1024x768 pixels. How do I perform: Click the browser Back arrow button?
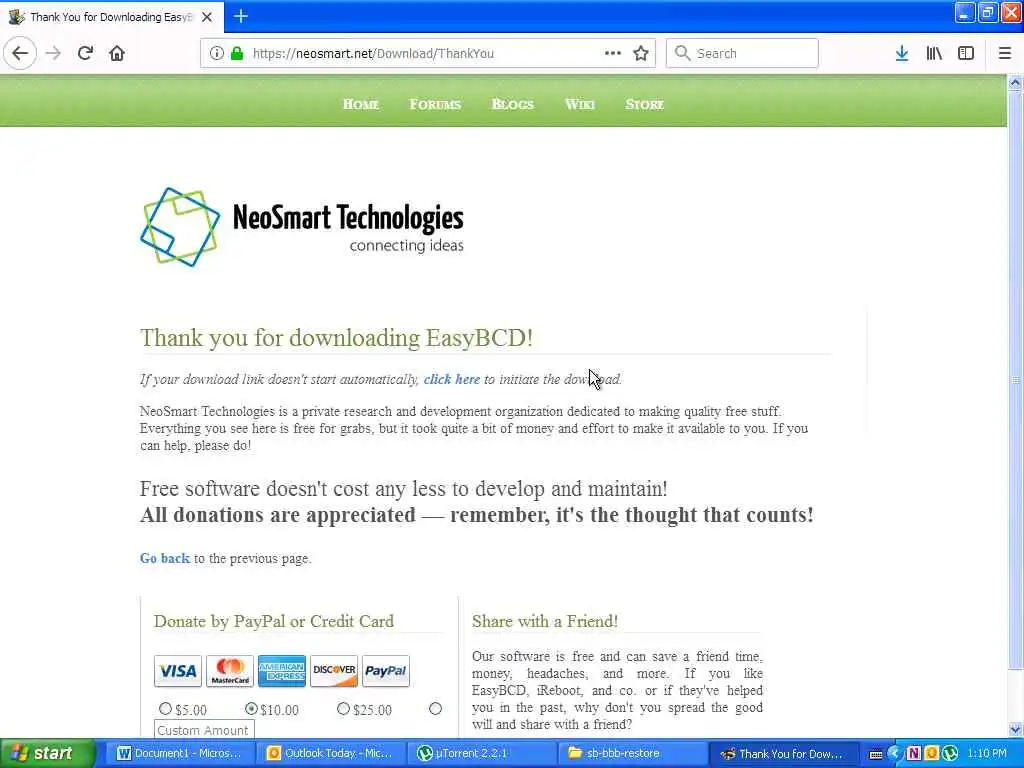click(20, 54)
